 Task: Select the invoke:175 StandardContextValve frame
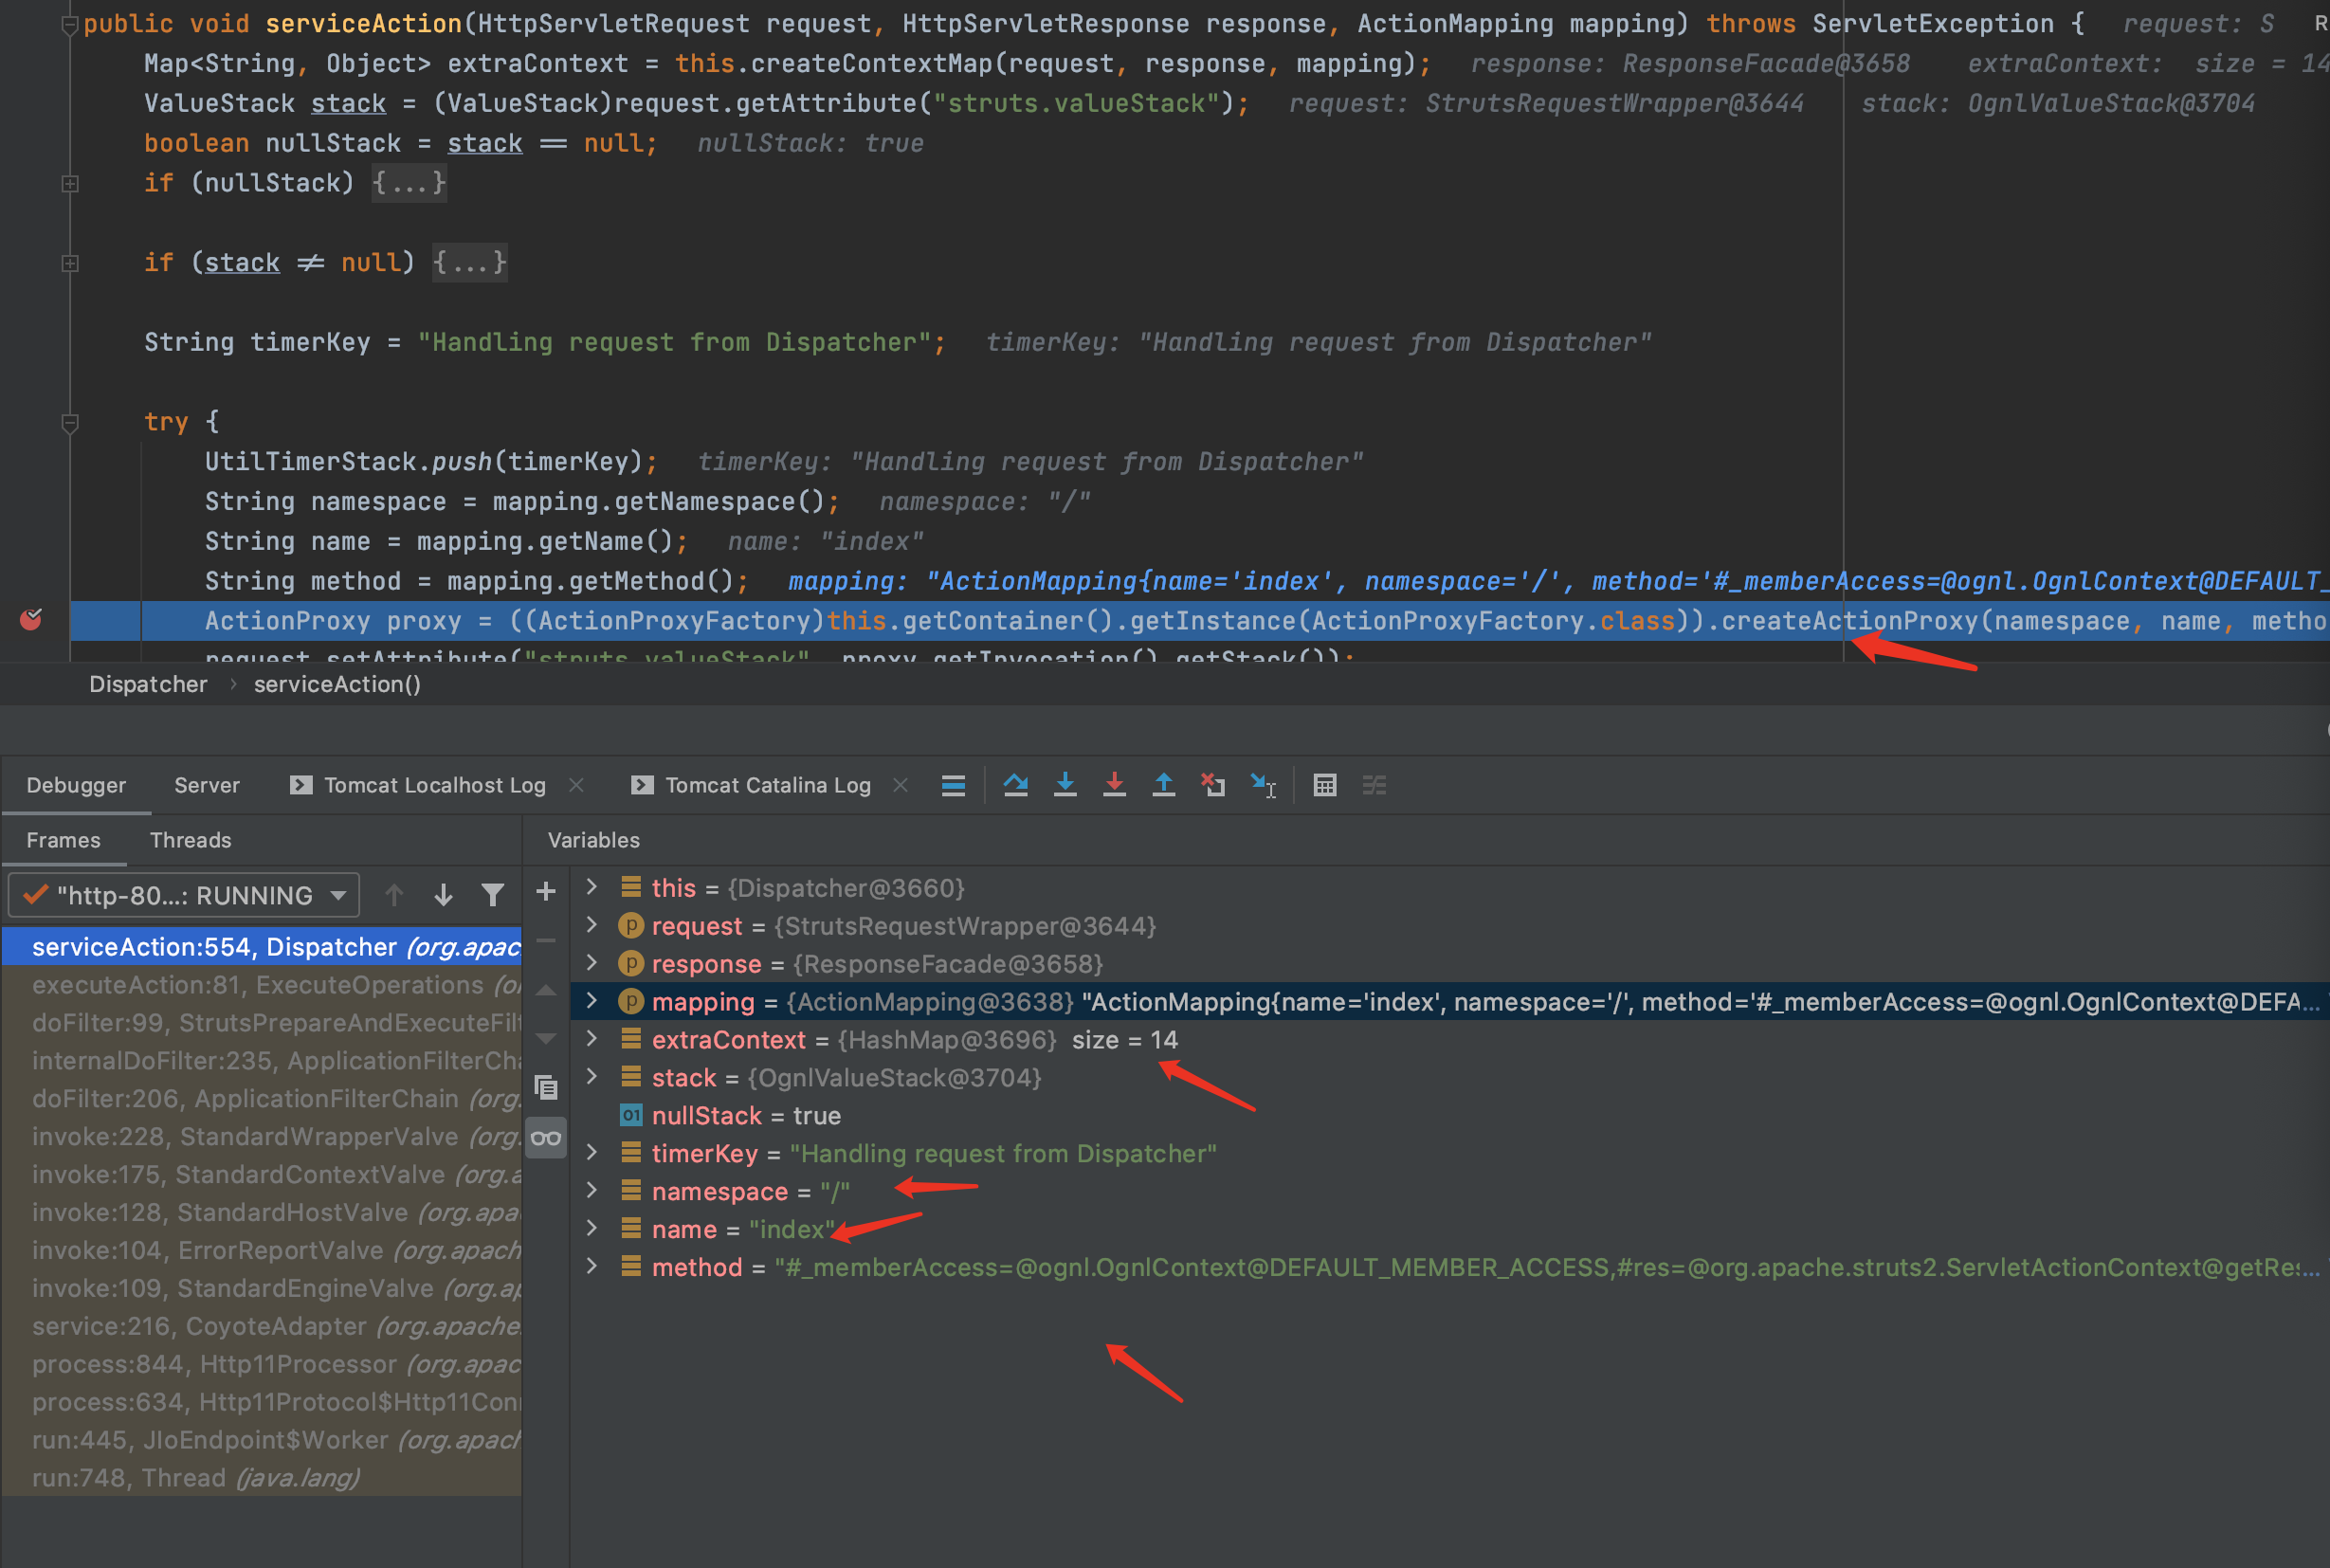tap(261, 1175)
